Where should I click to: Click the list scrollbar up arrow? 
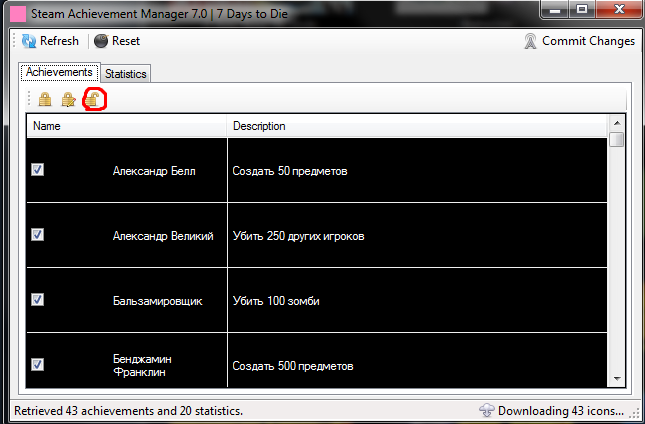tap(617, 123)
